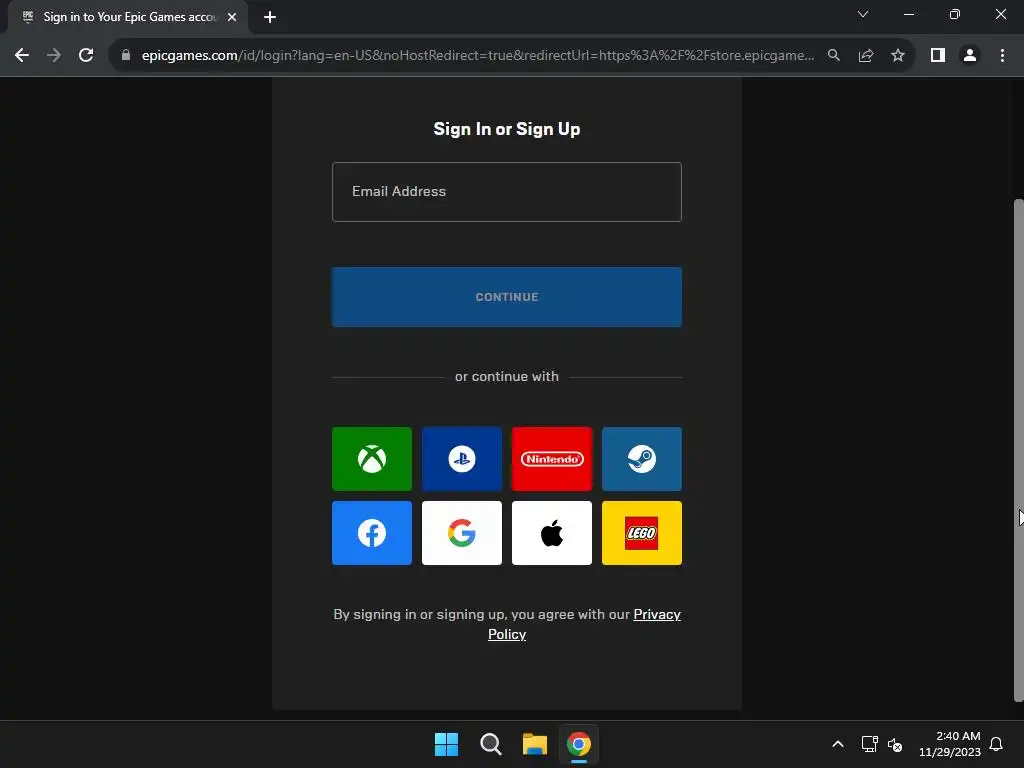Reload the Epic Games login page
The image size is (1024, 768).
(86, 56)
